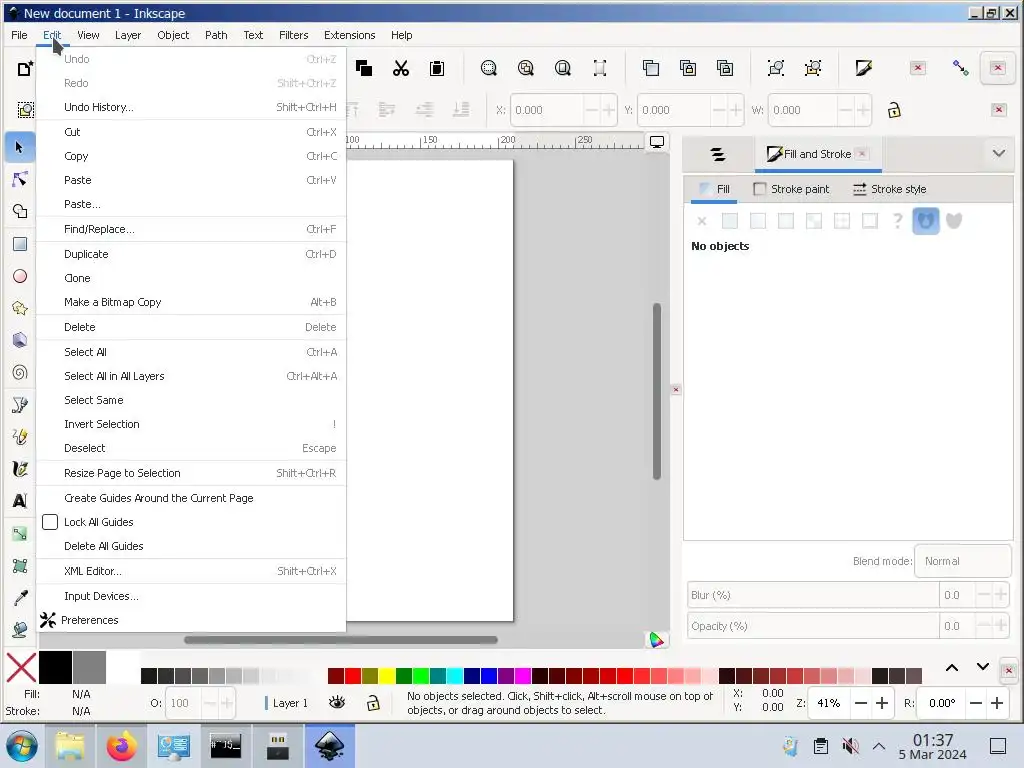Decrease zoom with minus button
This screenshot has width=1024, height=768.
coord(861,703)
